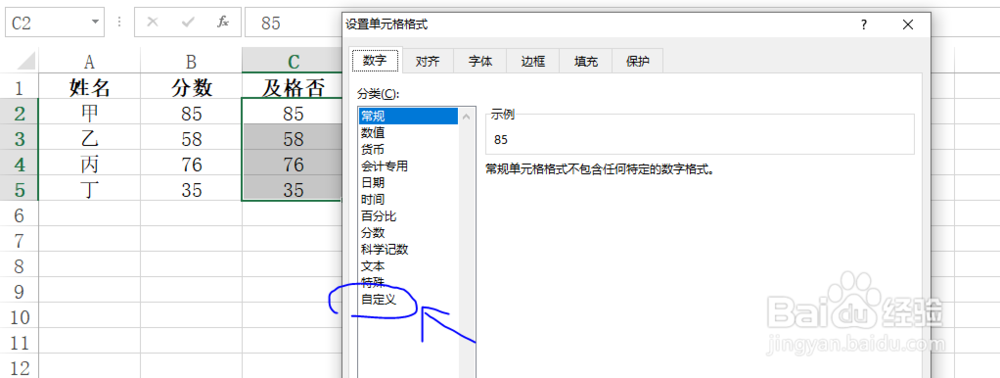Click the category list scroll up arrow
This screenshot has width=1000, height=378.
click(x=467, y=117)
